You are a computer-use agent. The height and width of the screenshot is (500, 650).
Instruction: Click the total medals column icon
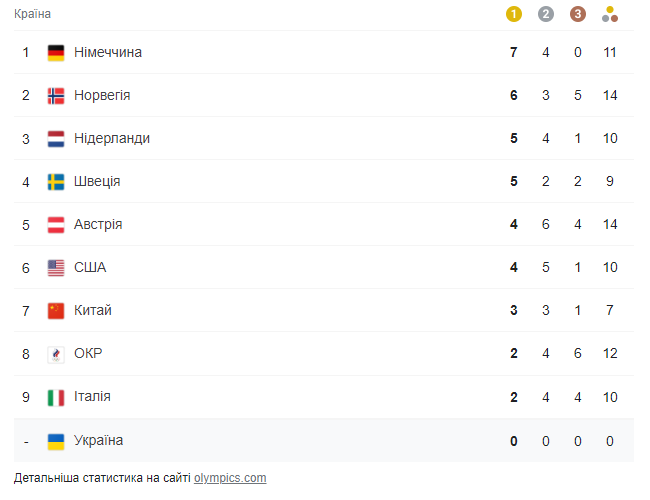coord(610,14)
